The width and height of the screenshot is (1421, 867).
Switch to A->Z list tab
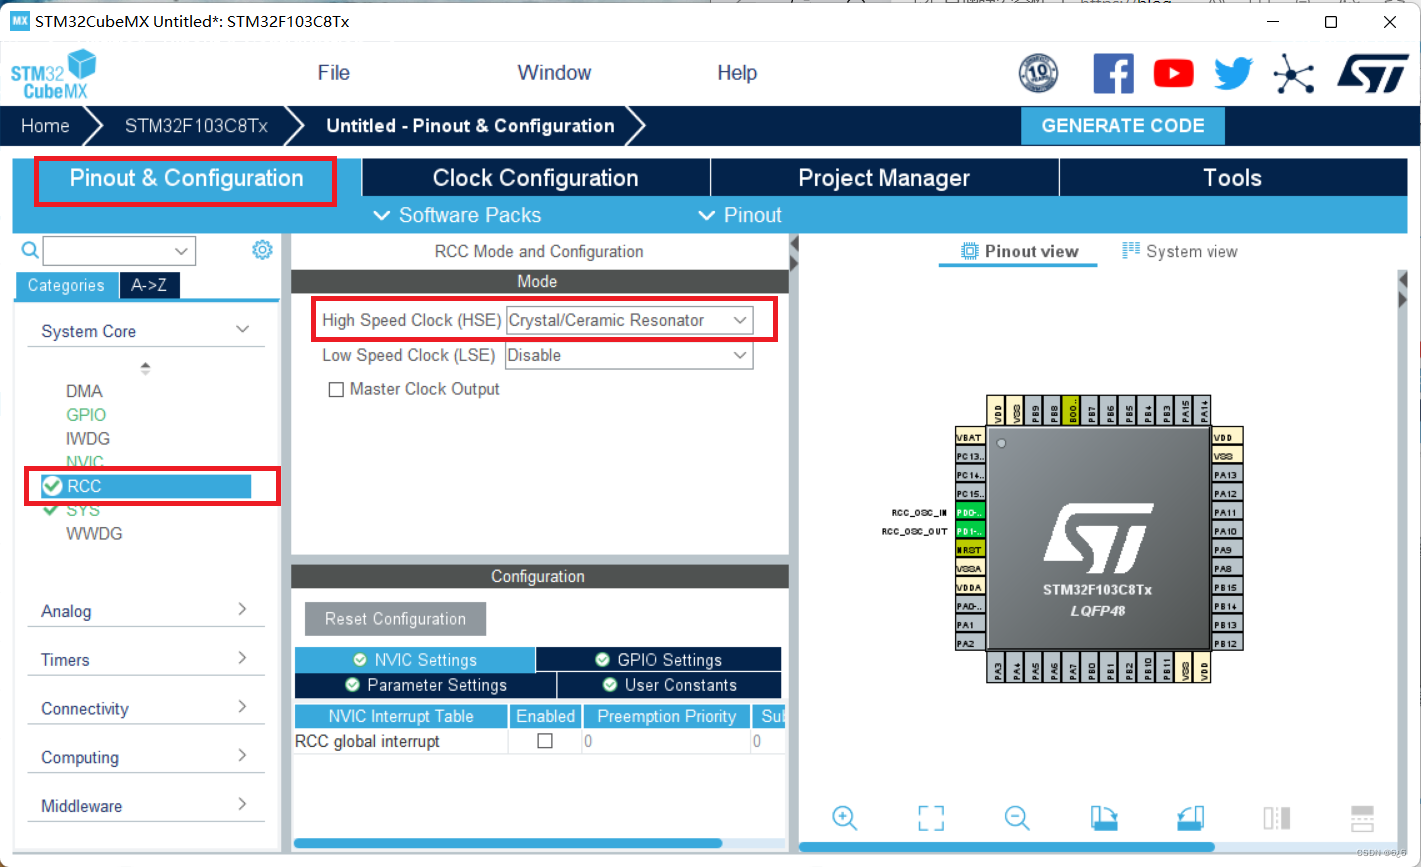click(x=149, y=285)
